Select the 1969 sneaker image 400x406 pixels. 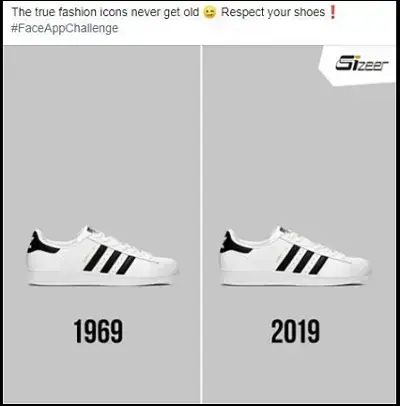102,256
